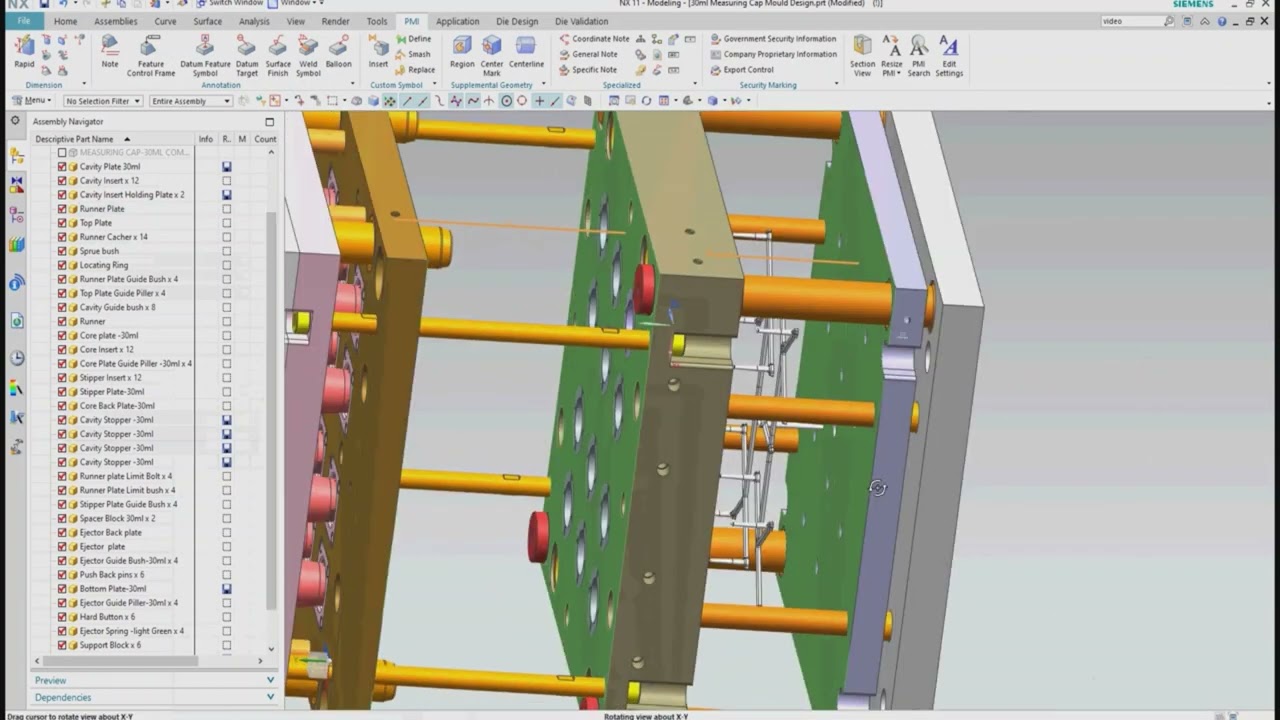Switch to the Assemblies tab
Screen dimensions: 1280x720
click(116, 21)
